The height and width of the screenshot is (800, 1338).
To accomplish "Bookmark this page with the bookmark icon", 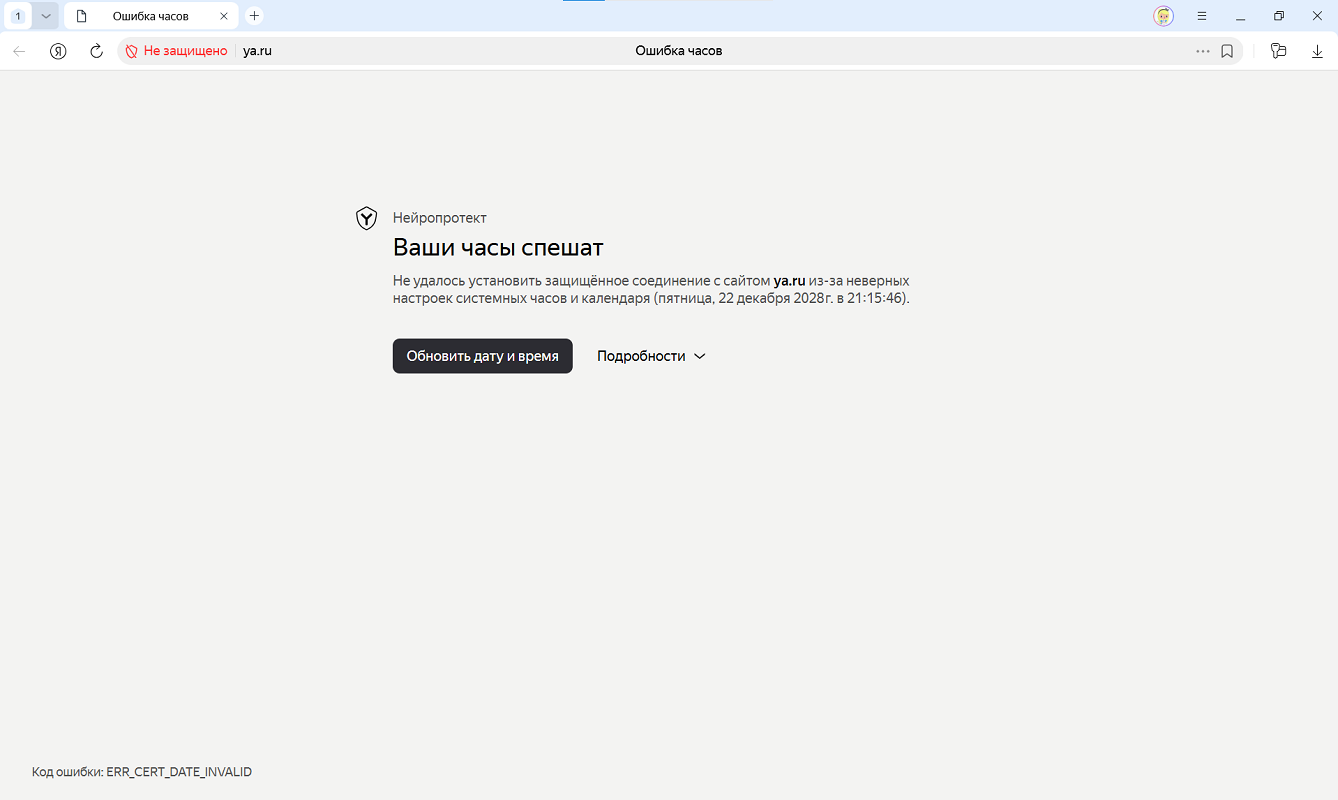I will 1227,51.
